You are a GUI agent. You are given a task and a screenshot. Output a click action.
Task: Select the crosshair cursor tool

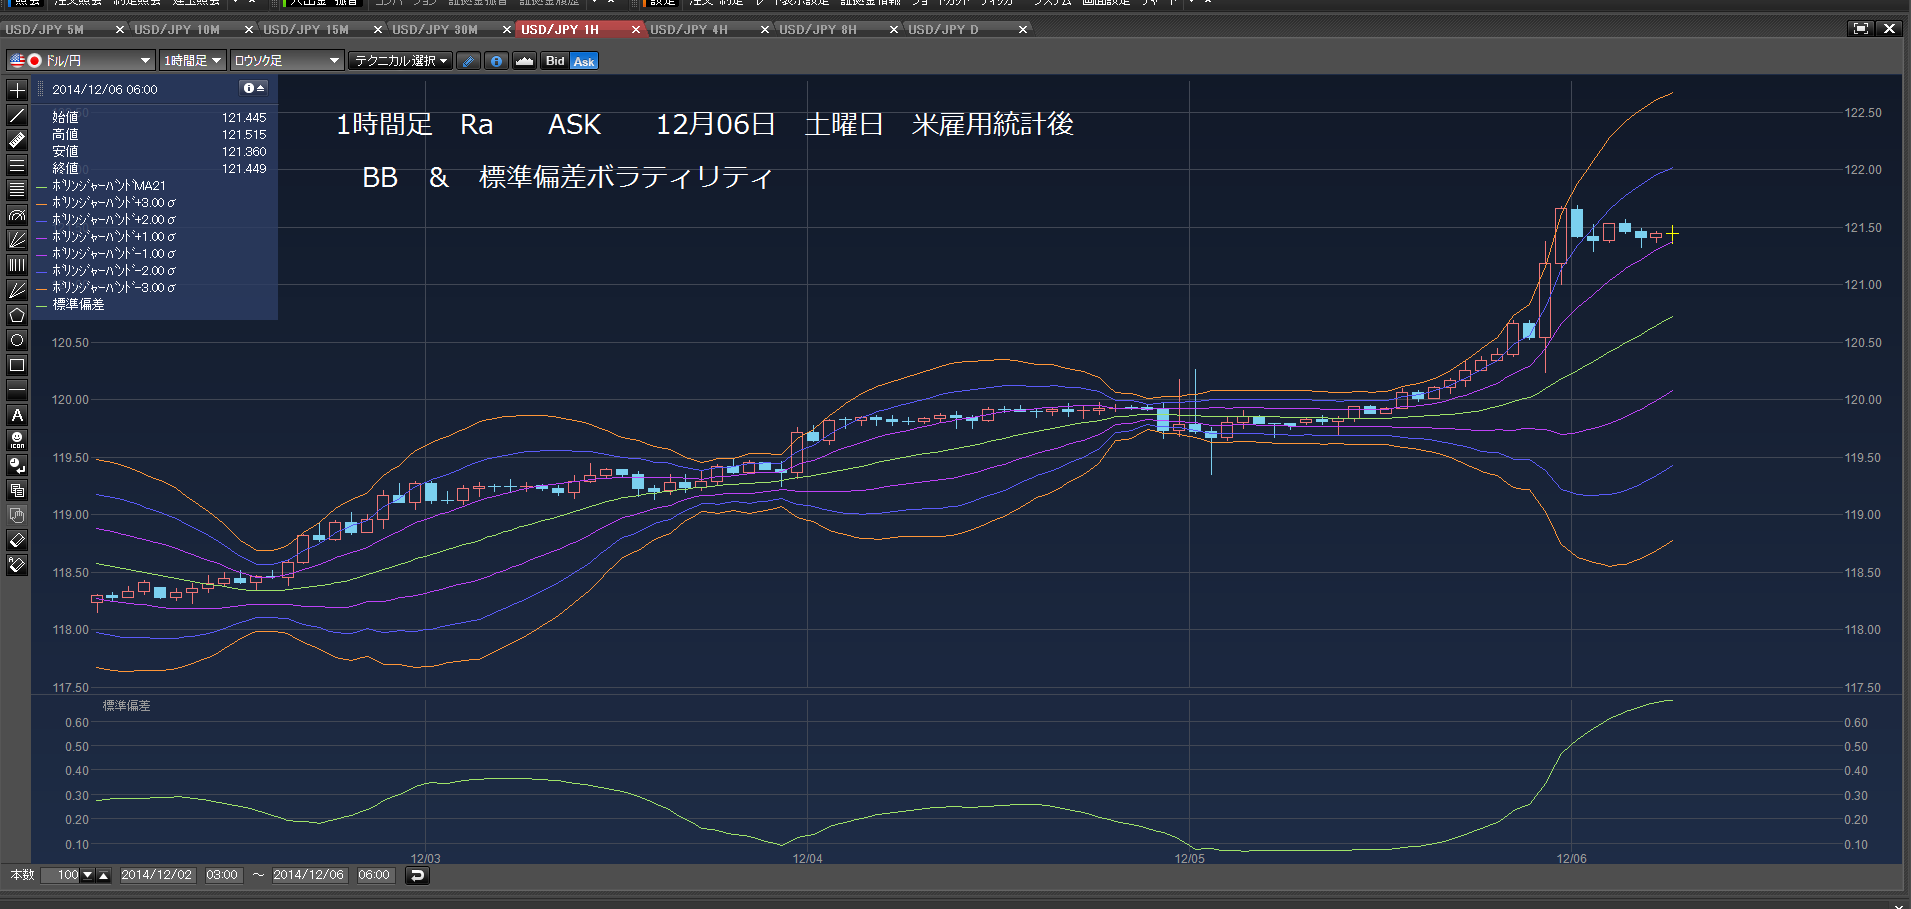[x=17, y=90]
